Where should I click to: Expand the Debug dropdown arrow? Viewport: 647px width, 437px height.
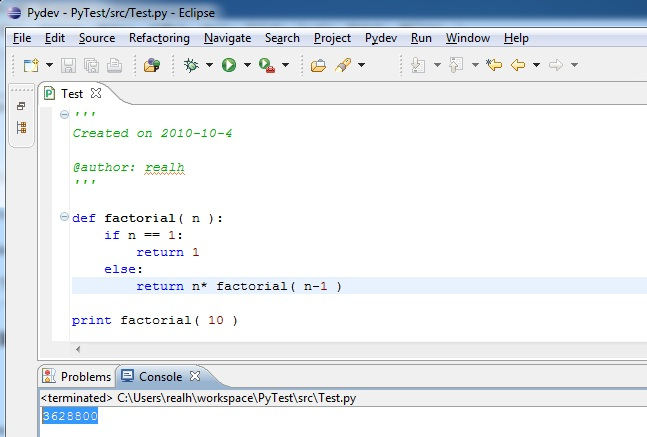point(209,65)
